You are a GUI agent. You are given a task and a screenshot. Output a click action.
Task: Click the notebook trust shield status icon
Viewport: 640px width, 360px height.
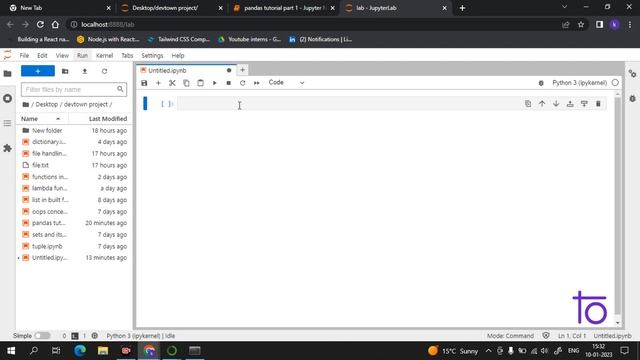[x=546, y=336]
